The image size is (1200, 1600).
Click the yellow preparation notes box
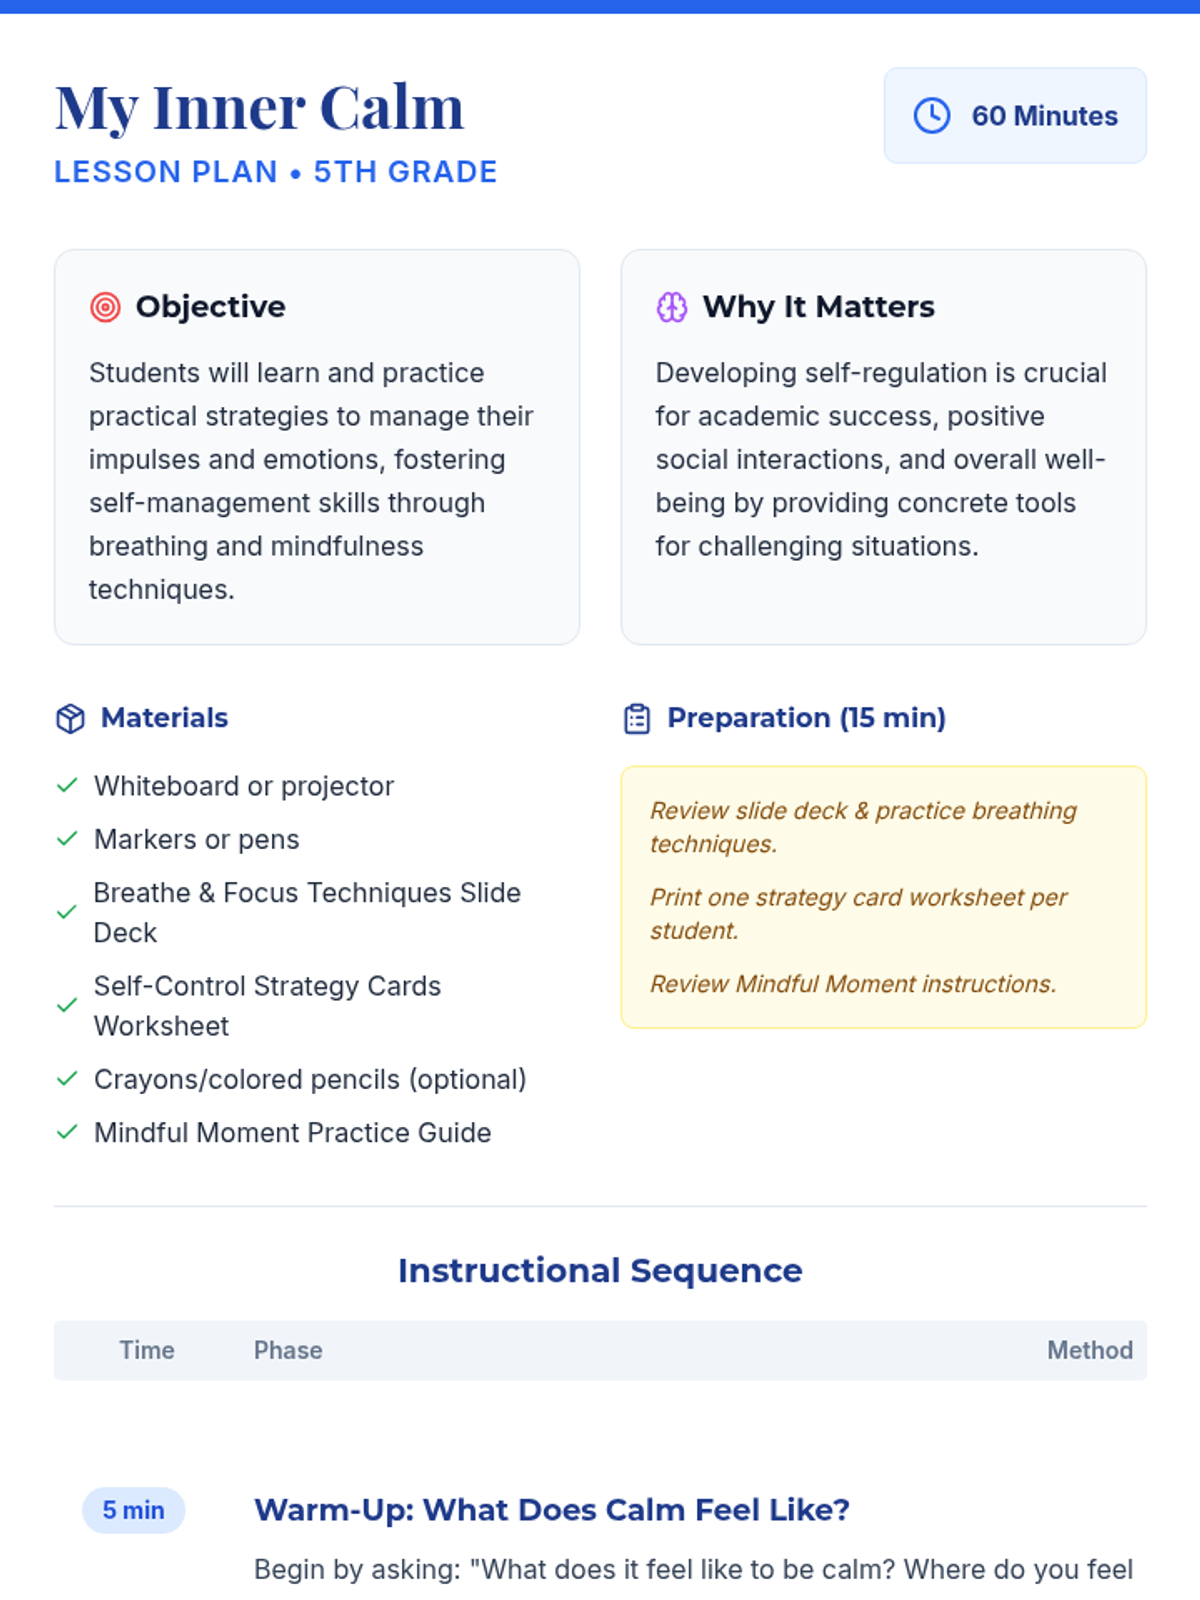[883, 897]
